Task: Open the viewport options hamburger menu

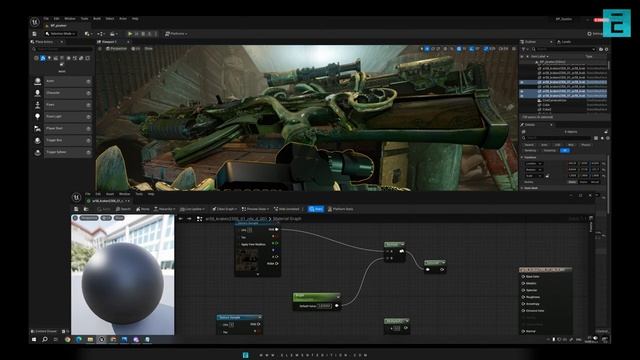Action: pyautogui.click(x=100, y=49)
